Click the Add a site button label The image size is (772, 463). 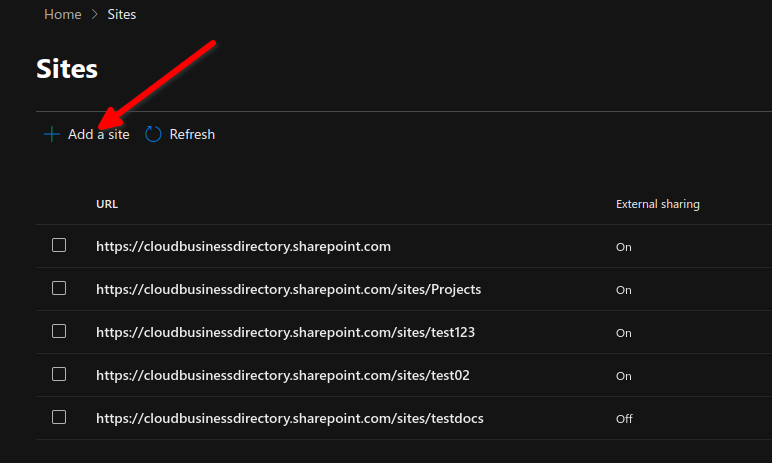point(98,134)
